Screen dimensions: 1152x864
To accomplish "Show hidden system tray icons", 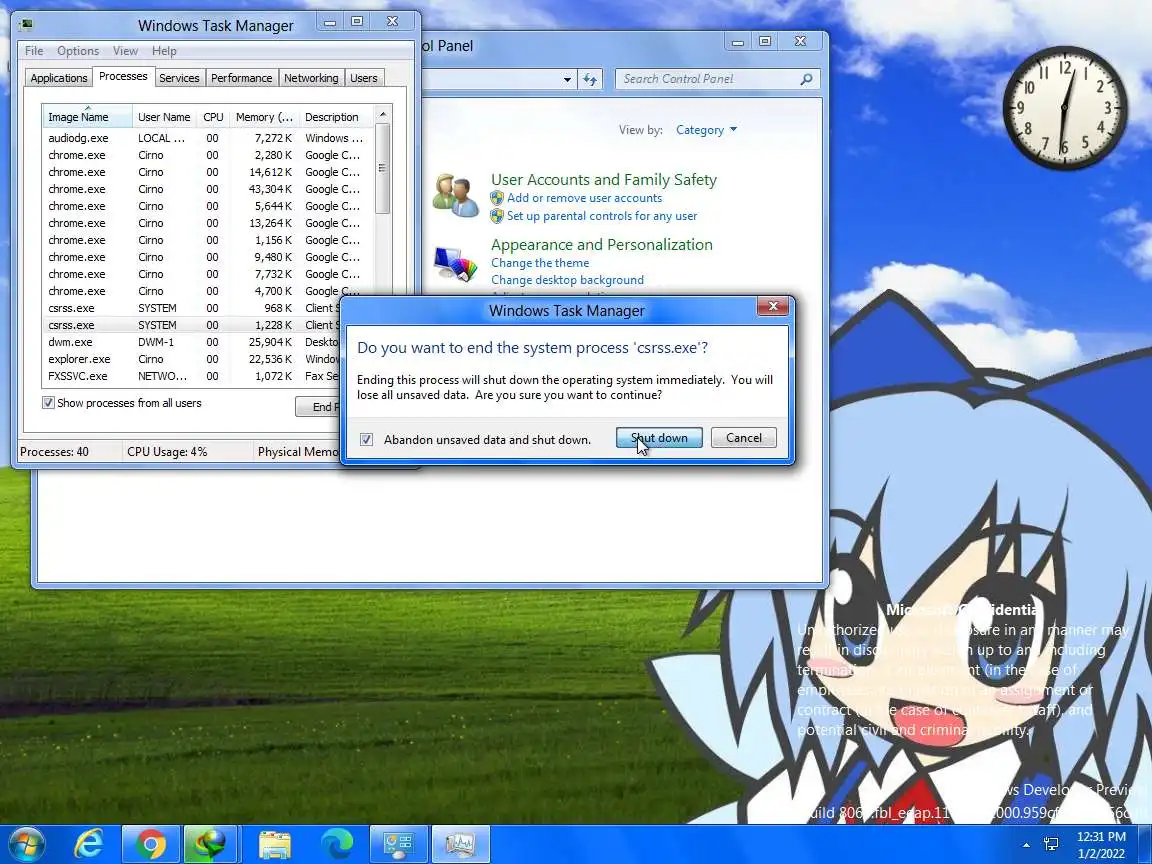I will [1026, 846].
